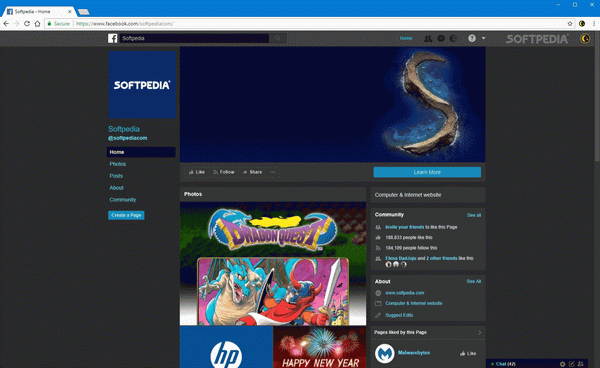Image resolution: width=600 pixels, height=368 pixels.
Task: Toggle Like on the Softpedia page
Action: click(x=197, y=172)
